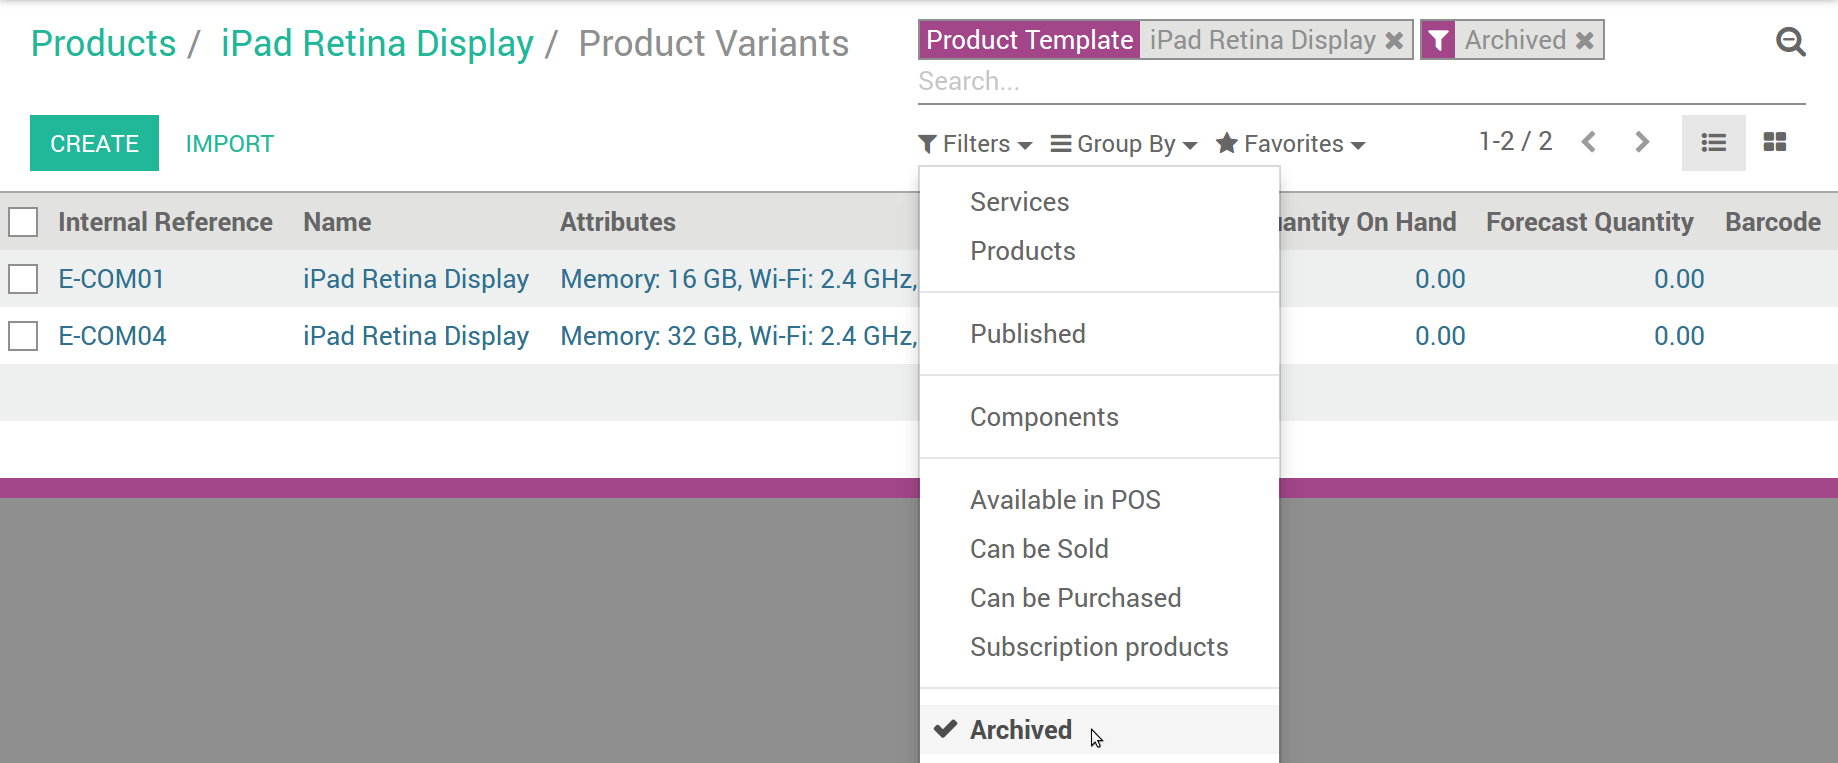This screenshot has width=1838, height=763.
Task: Remove the iPad Retina Display template facet
Action: coord(1394,41)
